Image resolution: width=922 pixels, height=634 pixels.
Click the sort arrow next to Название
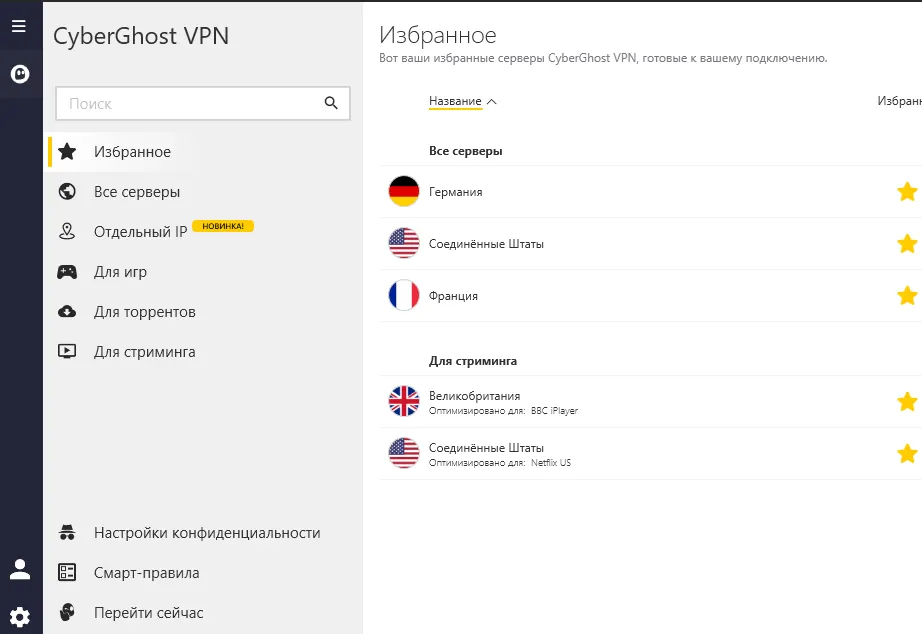click(491, 101)
